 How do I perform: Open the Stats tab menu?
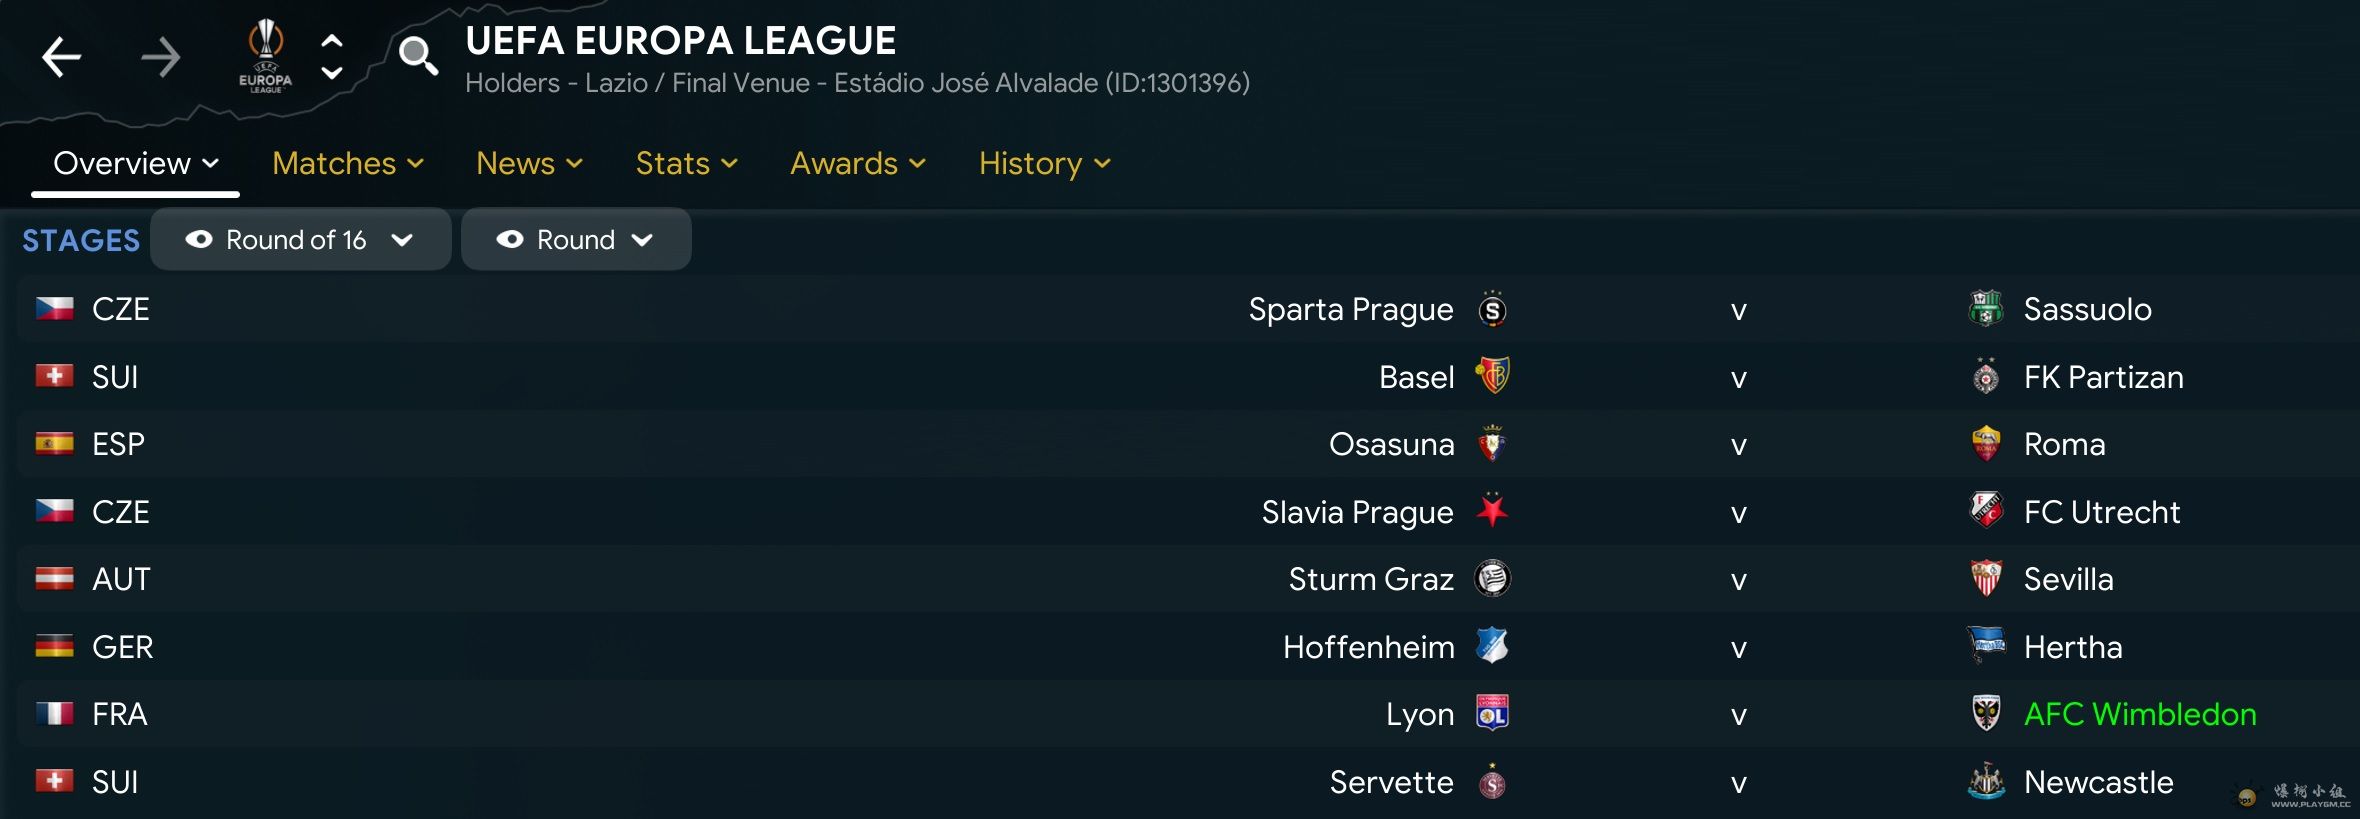(686, 163)
